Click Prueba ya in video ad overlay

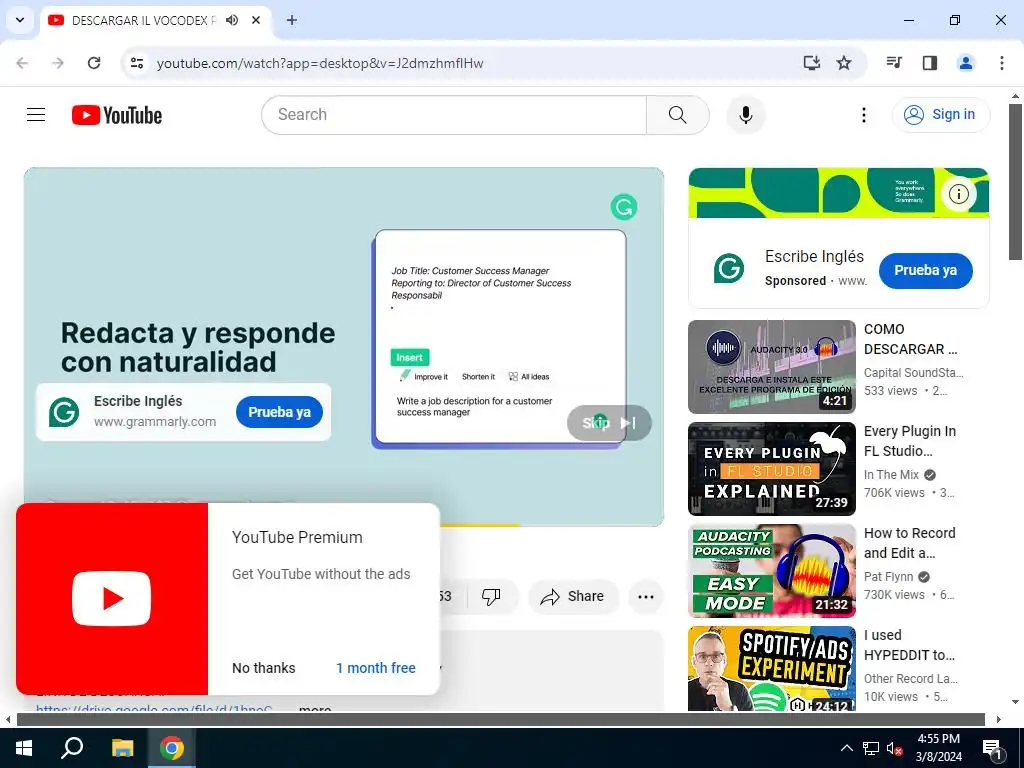click(279, 412)
